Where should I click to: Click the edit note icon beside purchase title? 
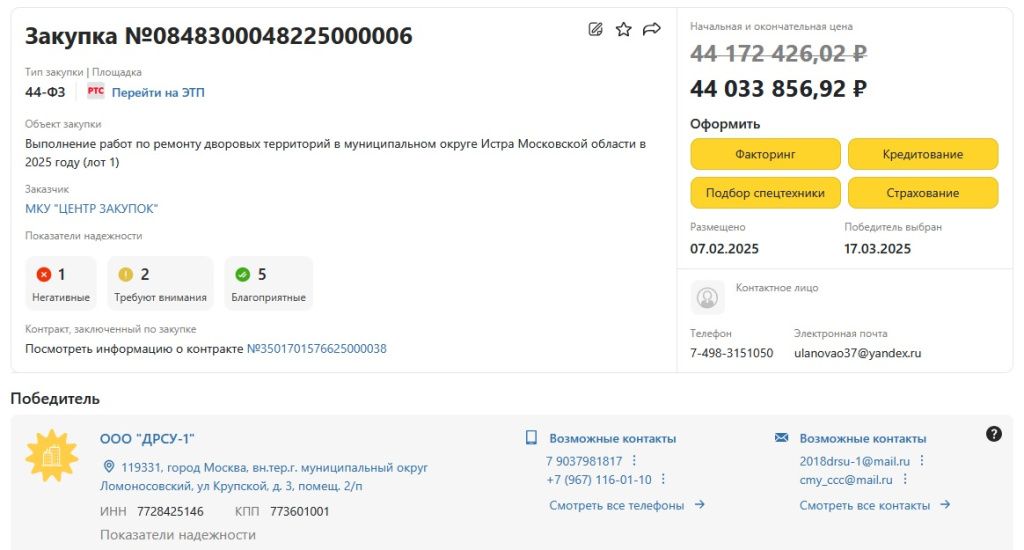[x=596, y=29]
